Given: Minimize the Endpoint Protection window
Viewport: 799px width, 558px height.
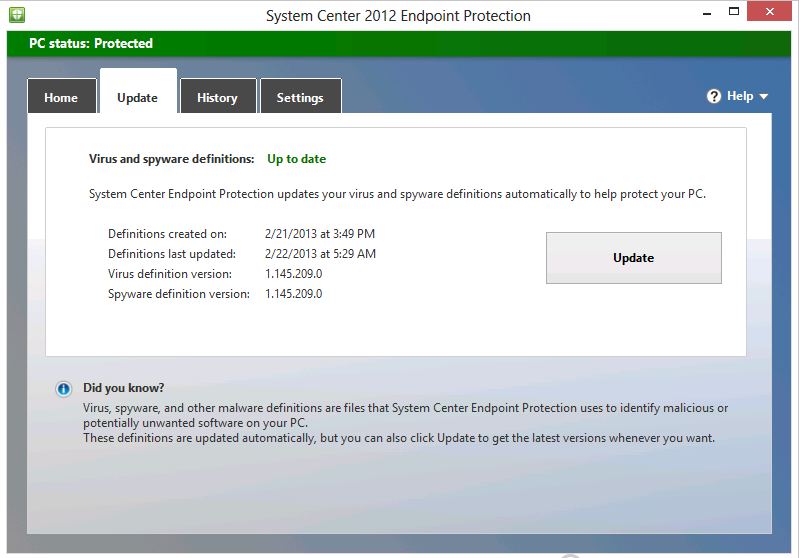Looking at the screenshot, I should [x=706, y=14].
